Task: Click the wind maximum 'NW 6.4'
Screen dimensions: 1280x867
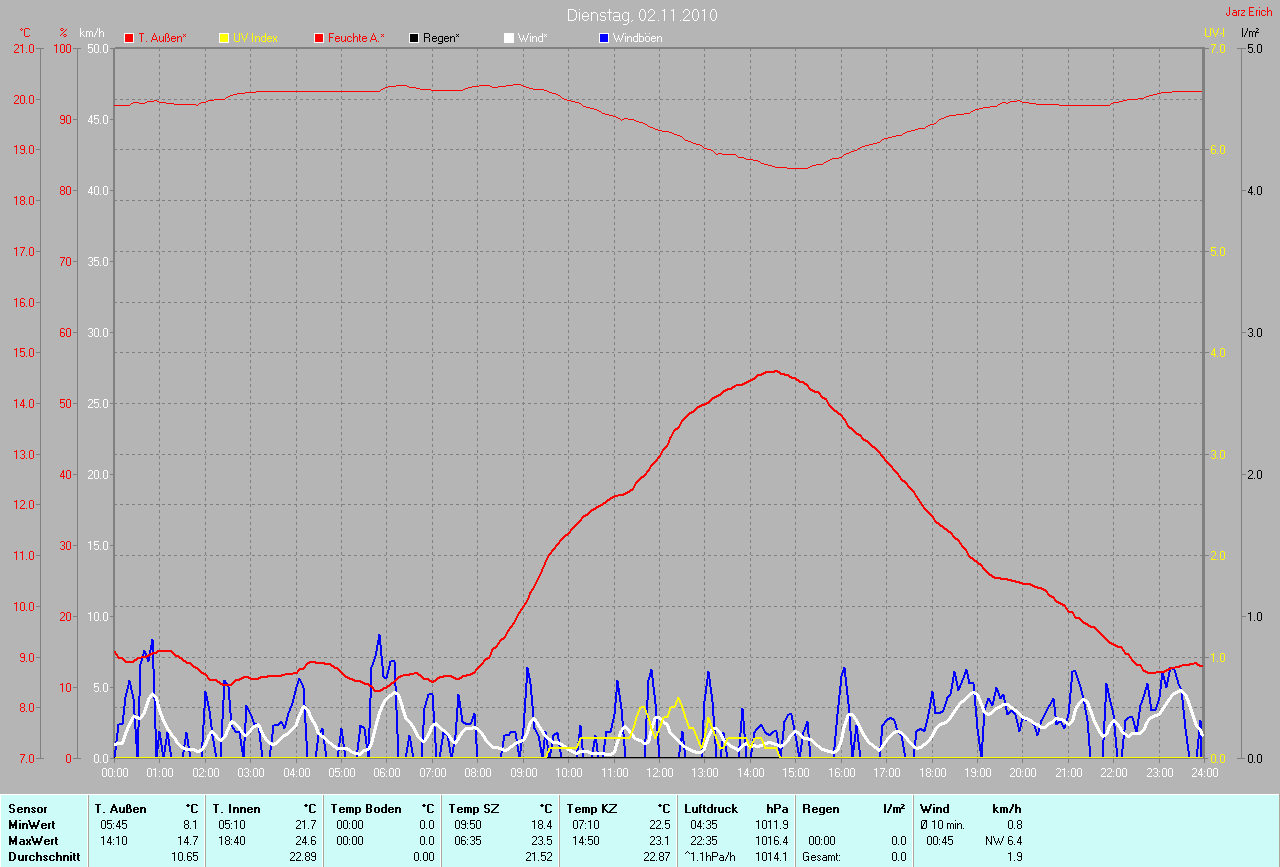Action: pyautogui.click(x=1002, y=841)
